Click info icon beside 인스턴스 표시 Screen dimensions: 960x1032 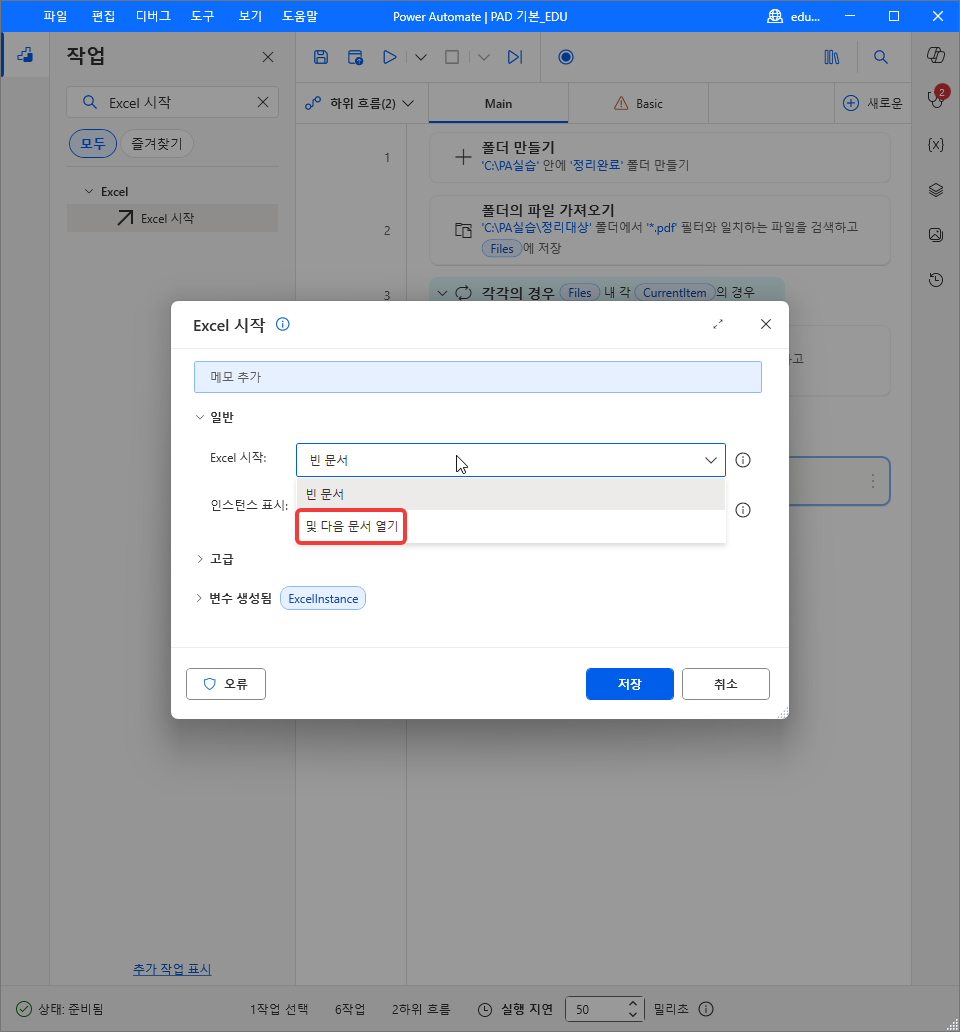tap(743, 510)
